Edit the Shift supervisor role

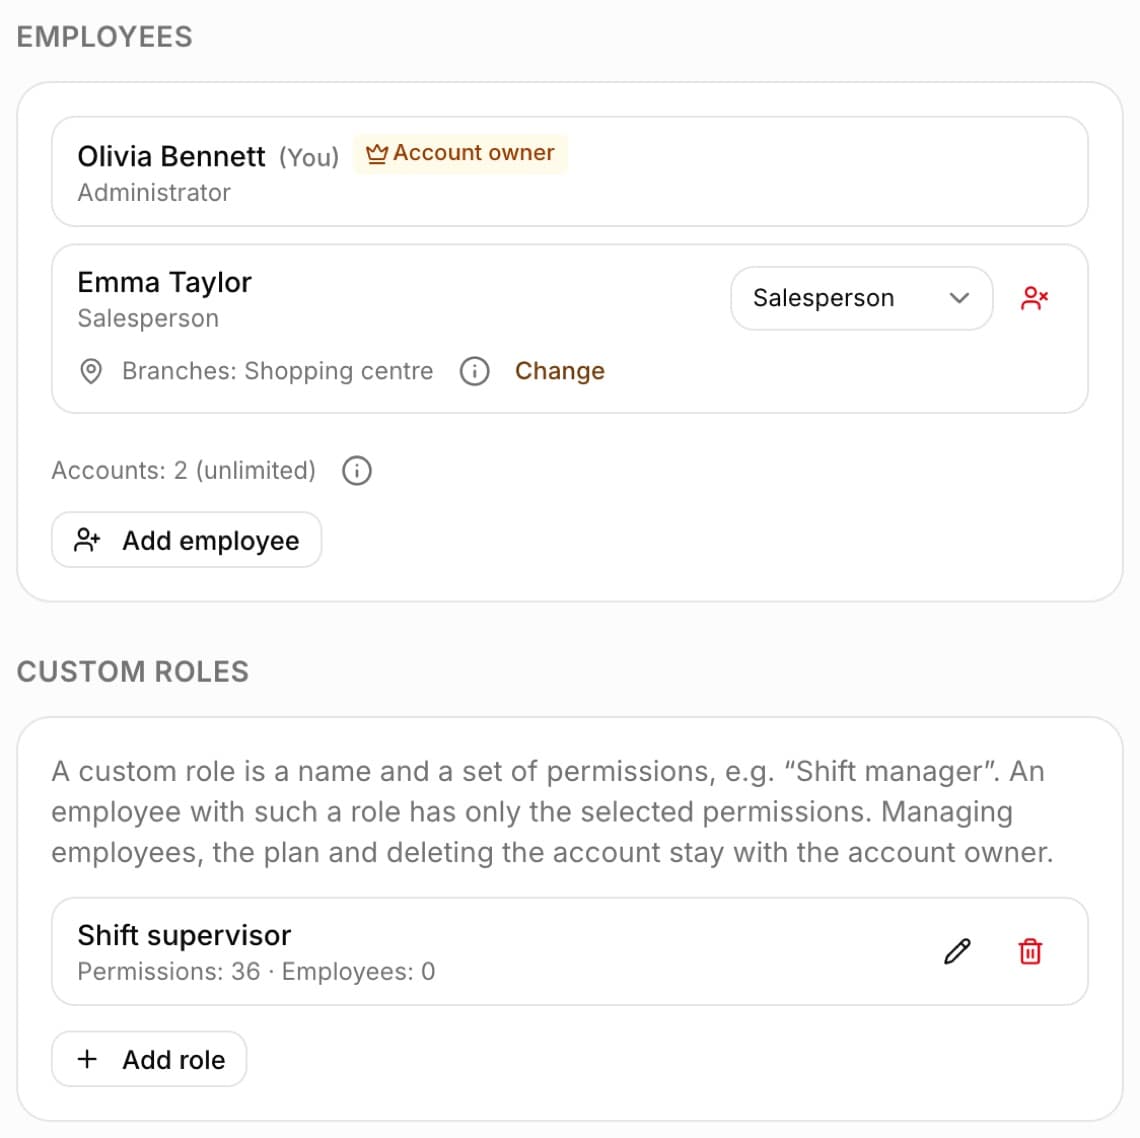coord(957,951)
